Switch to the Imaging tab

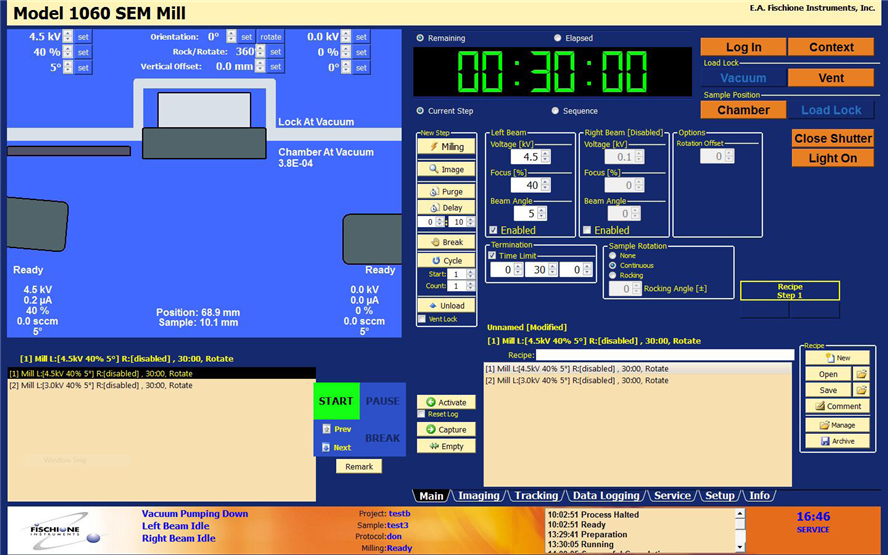(x=479, y=496)
